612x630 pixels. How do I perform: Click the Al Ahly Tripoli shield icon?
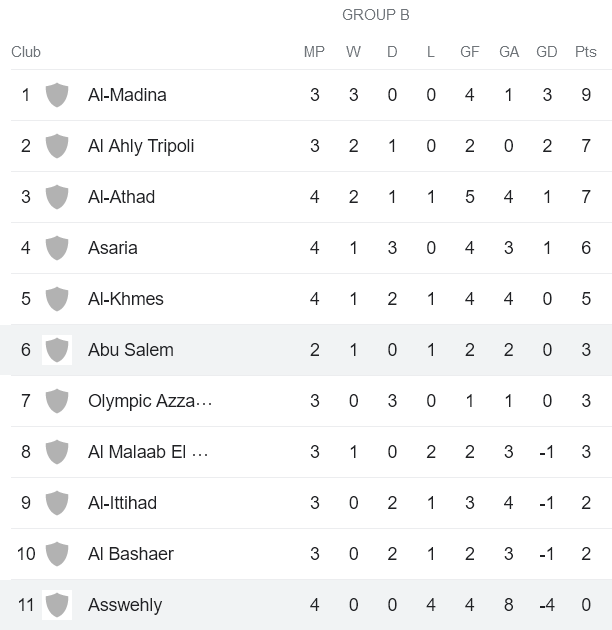point(57,146)
